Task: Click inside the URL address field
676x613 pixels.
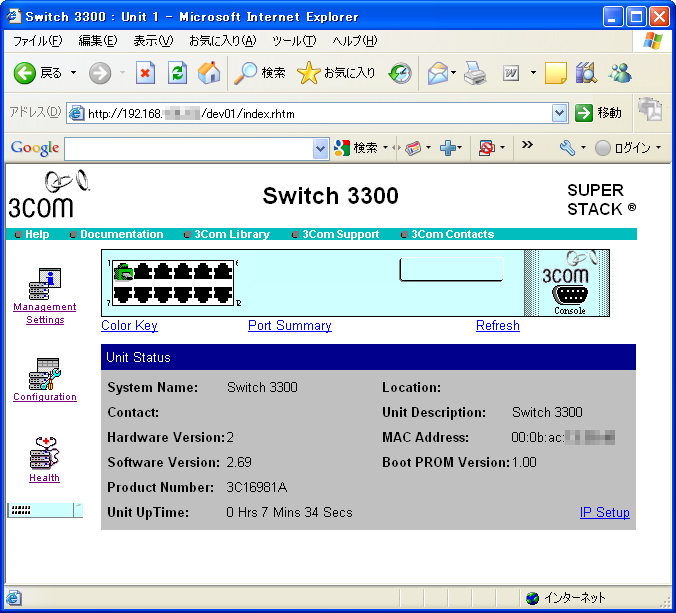Action: (x=317, y=114)
